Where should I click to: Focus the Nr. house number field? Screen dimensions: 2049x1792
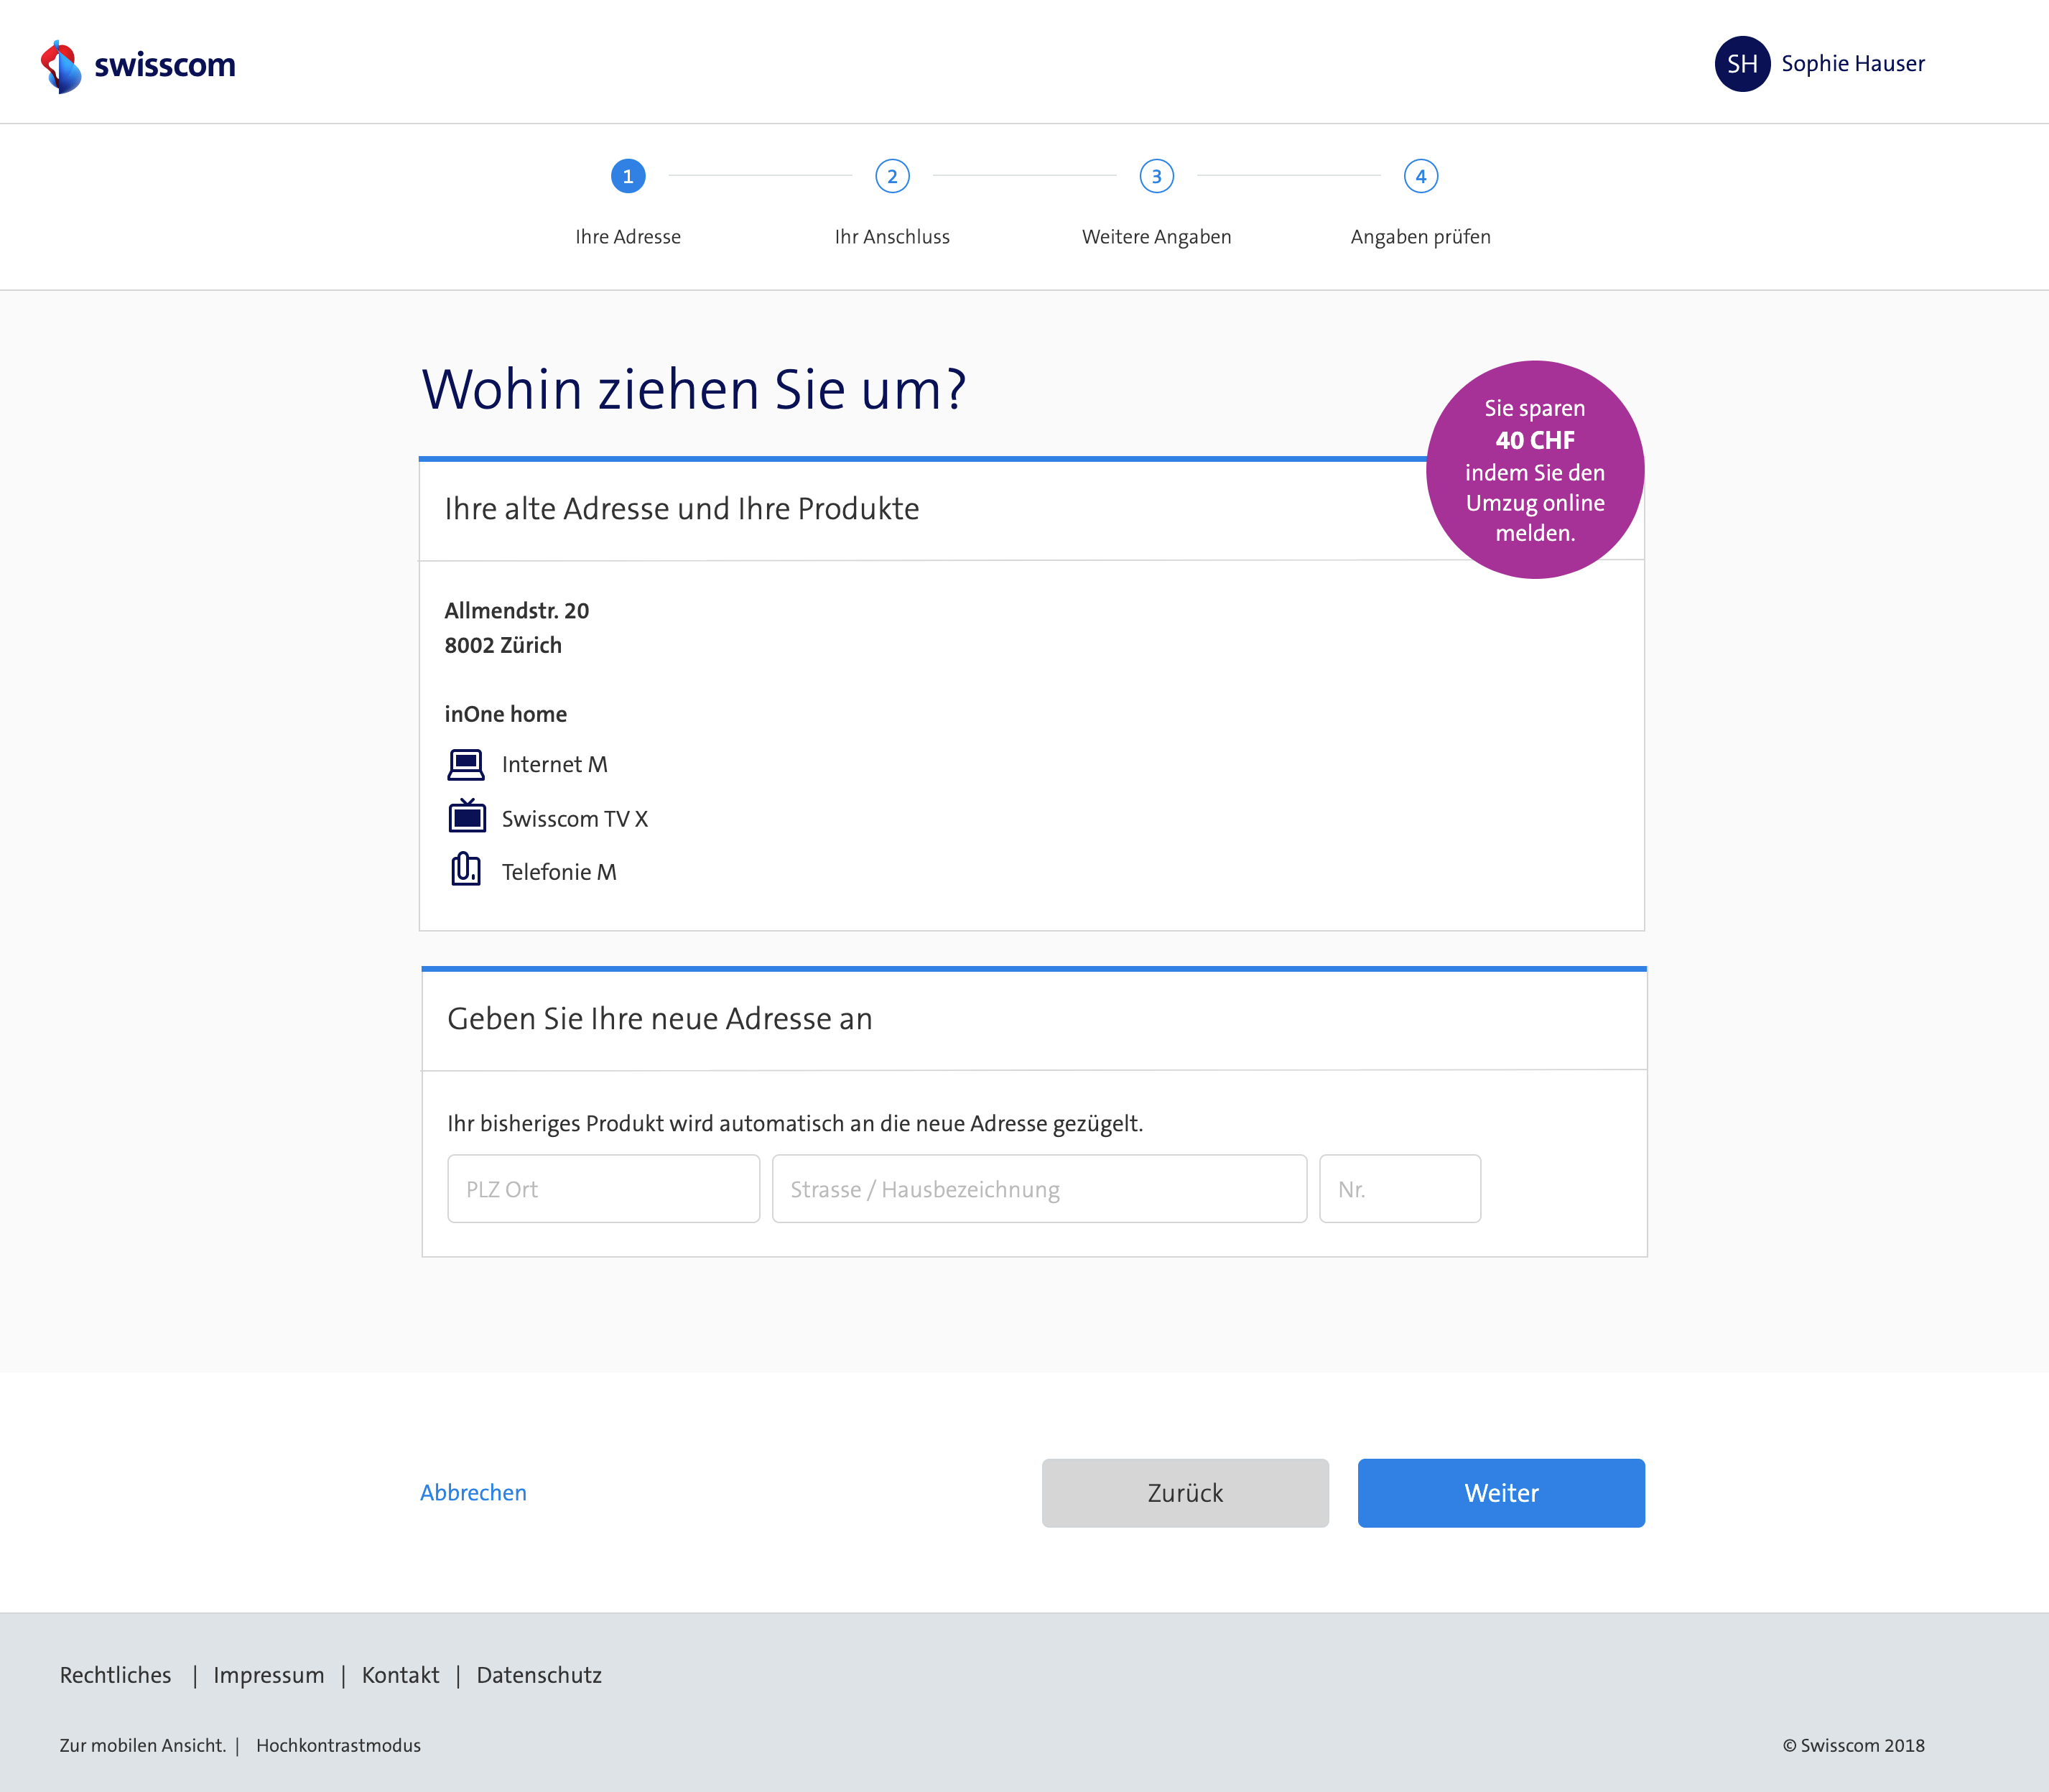click(x=1399, y=1189)
